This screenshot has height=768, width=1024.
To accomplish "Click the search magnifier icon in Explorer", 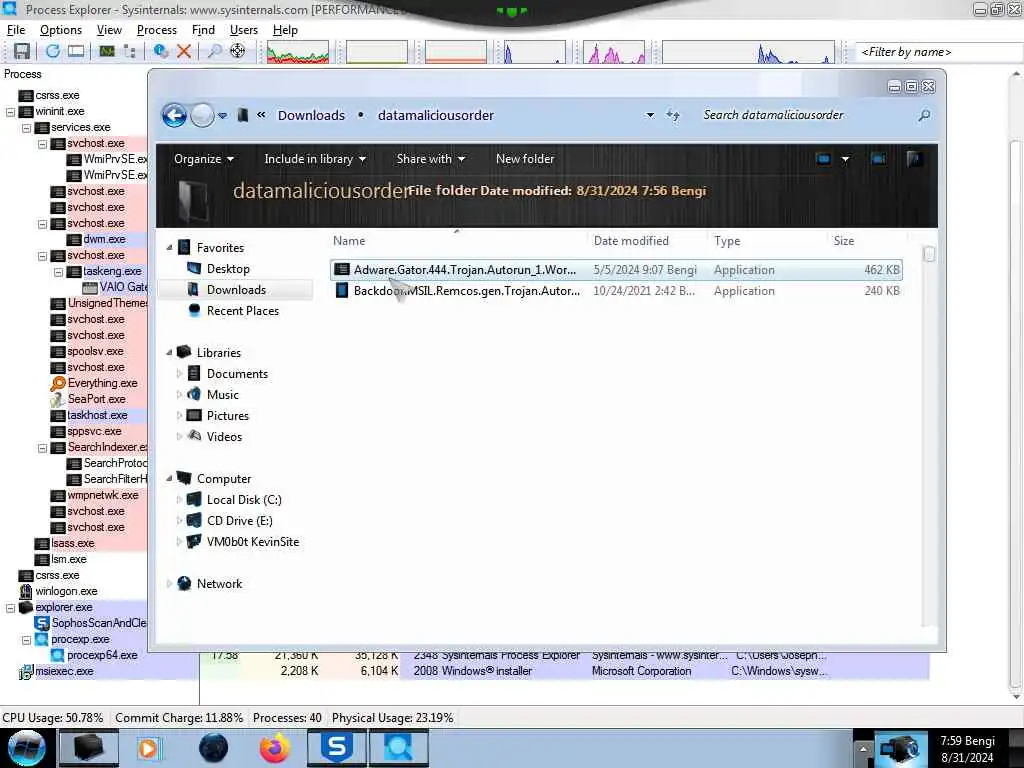I will (x=924, y=116).
